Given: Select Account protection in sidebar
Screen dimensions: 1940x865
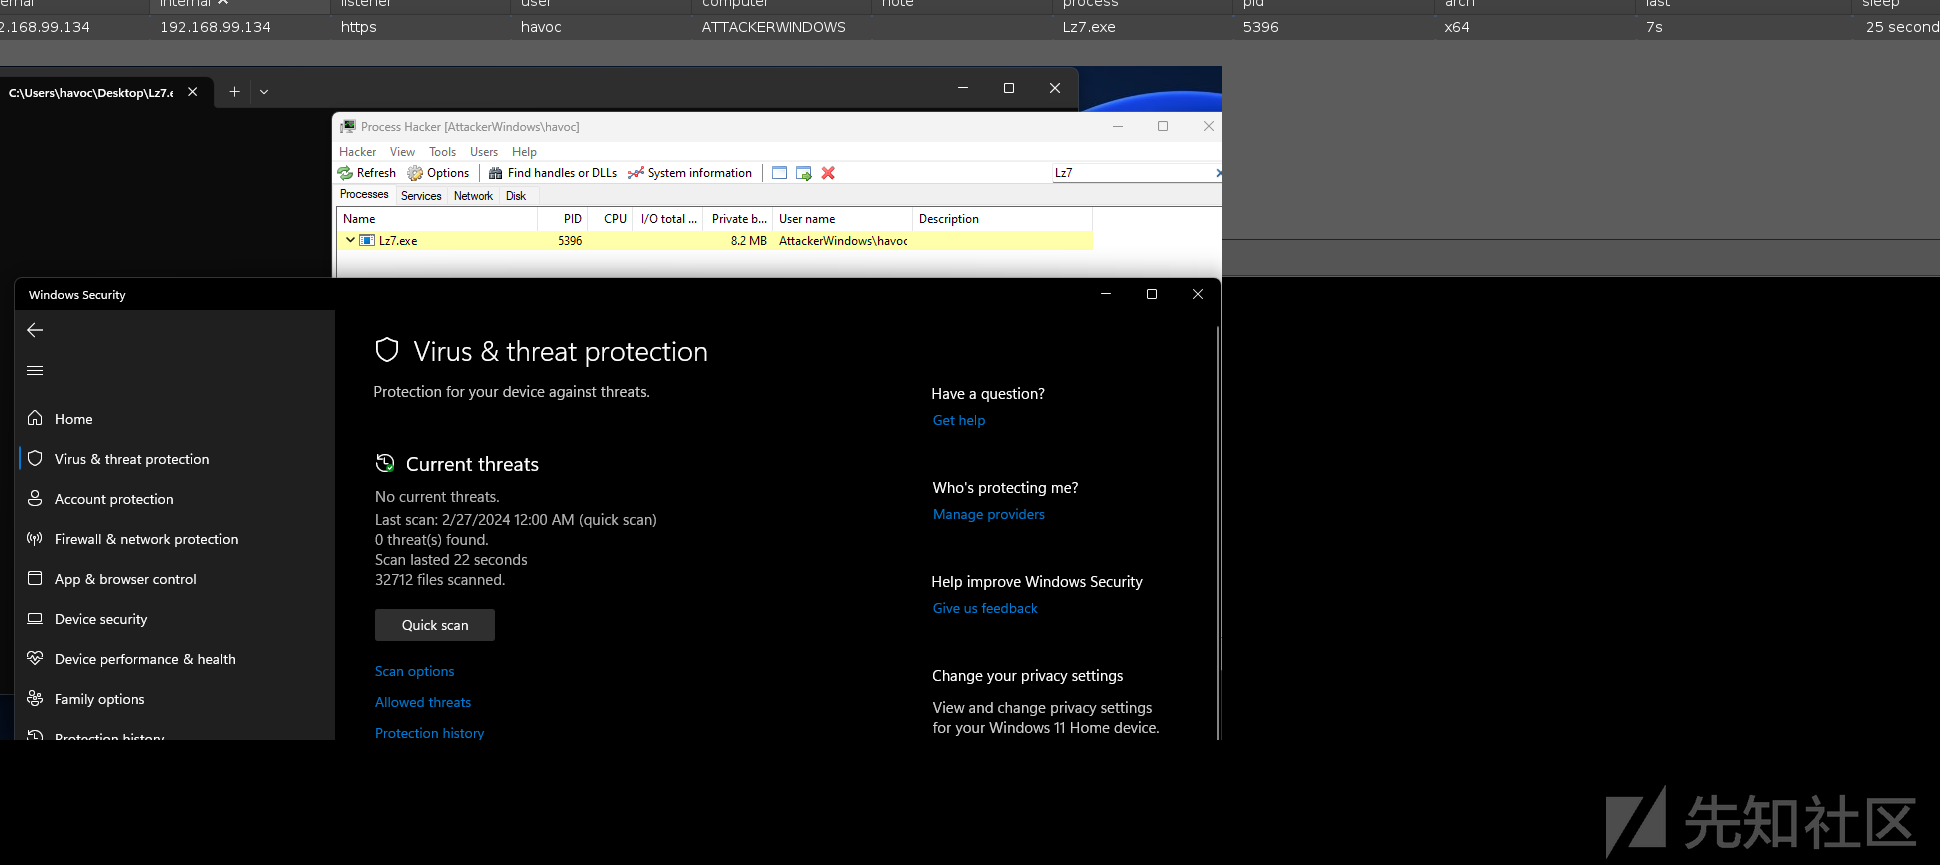Looking at the screenshot, I should [175, 499].
